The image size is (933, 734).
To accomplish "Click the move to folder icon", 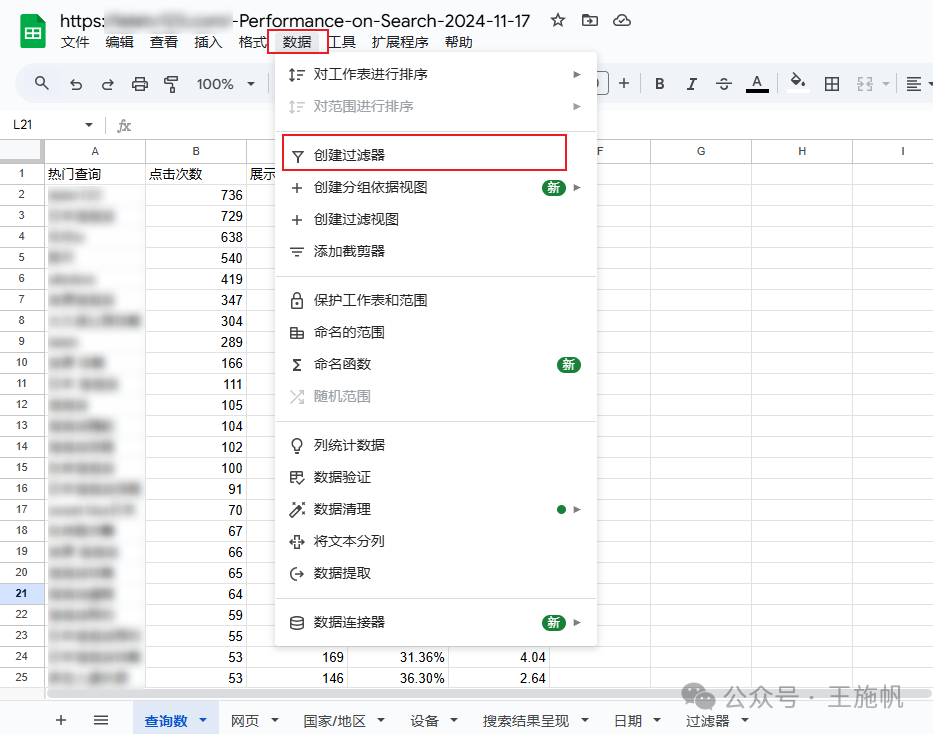I will 590,20.
